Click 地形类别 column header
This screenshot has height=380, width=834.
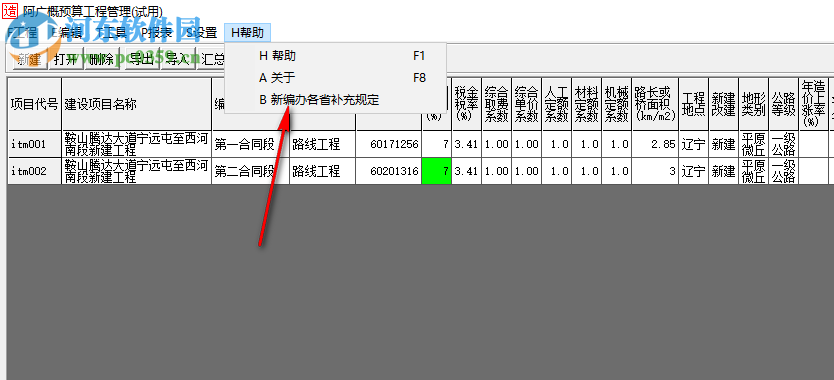(x=754, y=104)
